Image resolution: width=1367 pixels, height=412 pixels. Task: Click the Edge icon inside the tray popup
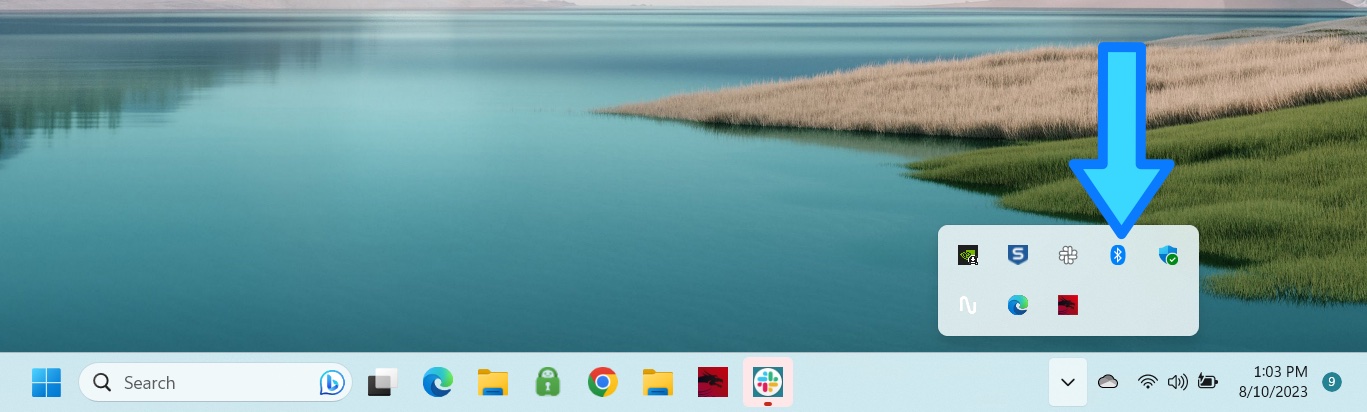click(x=1017, y=305)
